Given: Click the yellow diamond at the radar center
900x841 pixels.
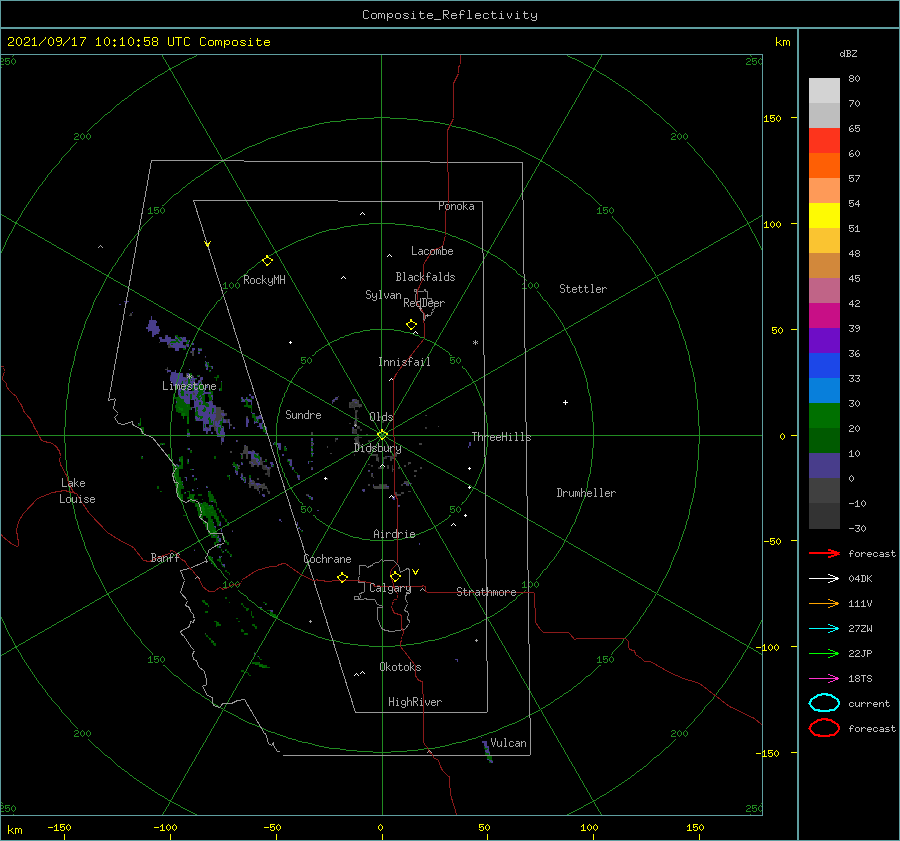Looking at the screenshot, I should point(382,435).
